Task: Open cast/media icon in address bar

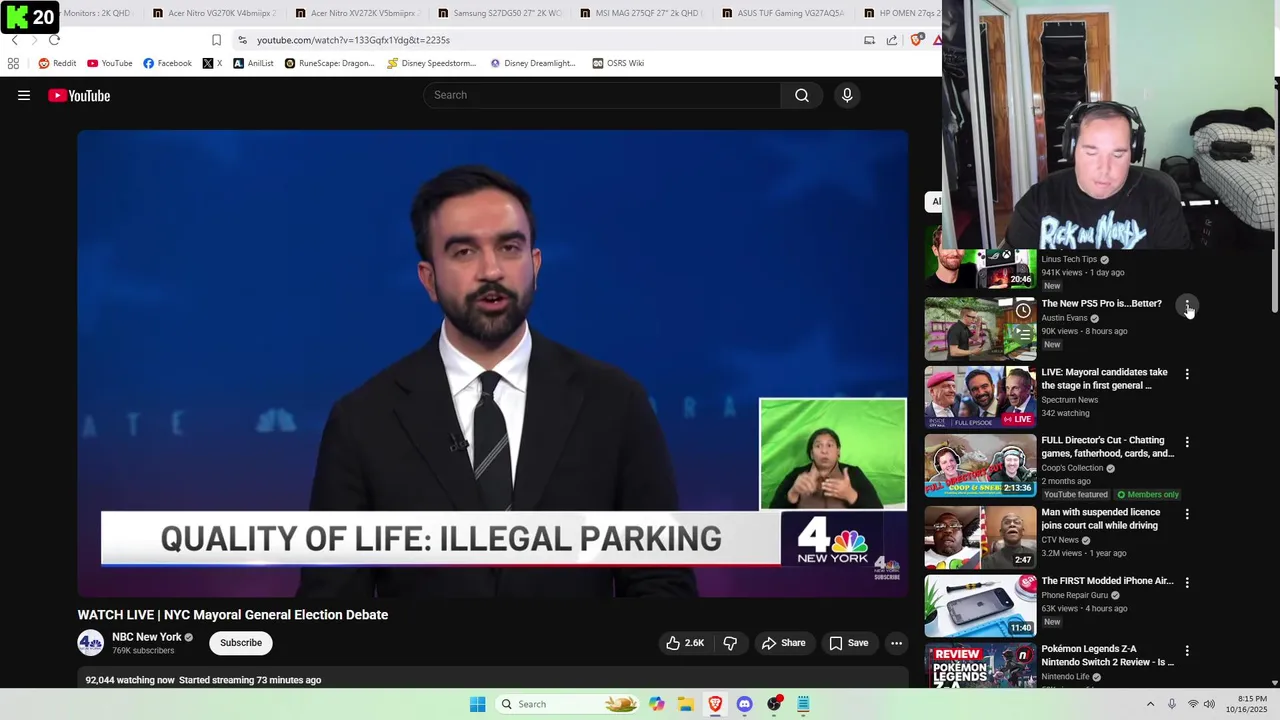Action: pyautogui.click(x=869, y=40)
